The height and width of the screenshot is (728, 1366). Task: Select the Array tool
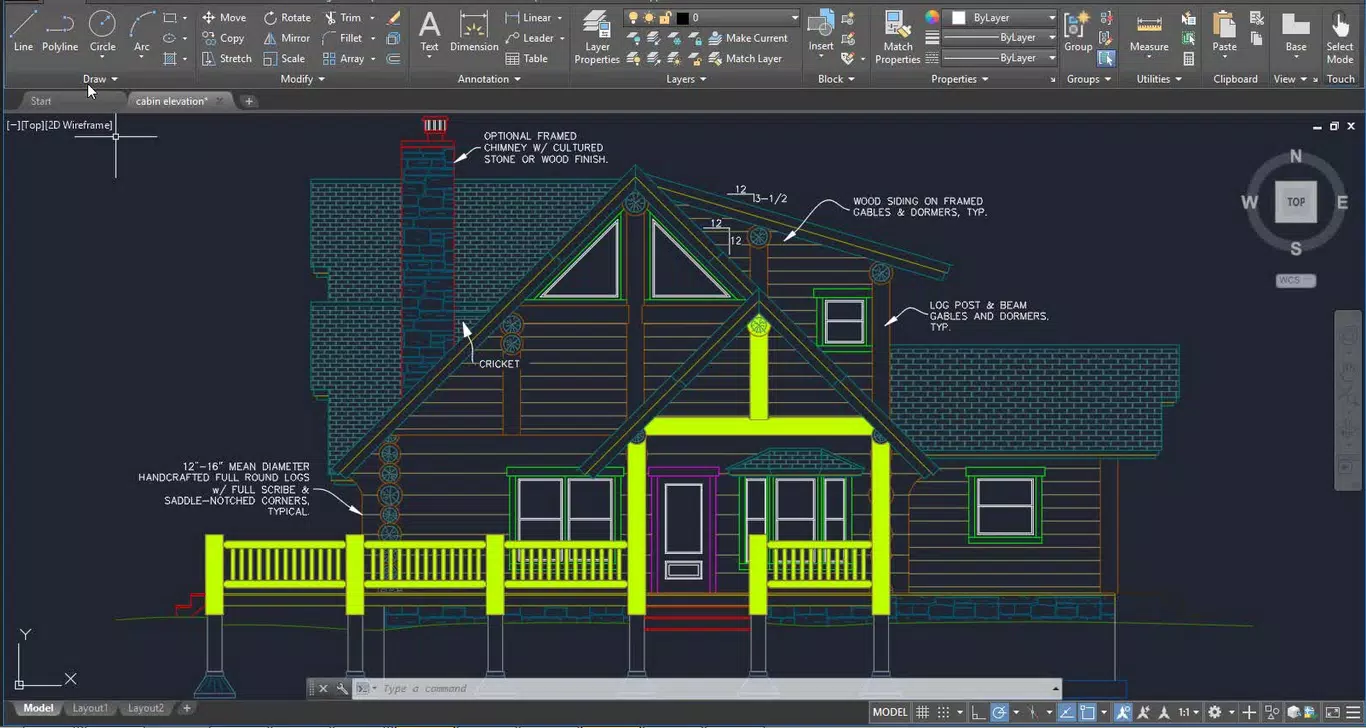(x=343, y=58)
